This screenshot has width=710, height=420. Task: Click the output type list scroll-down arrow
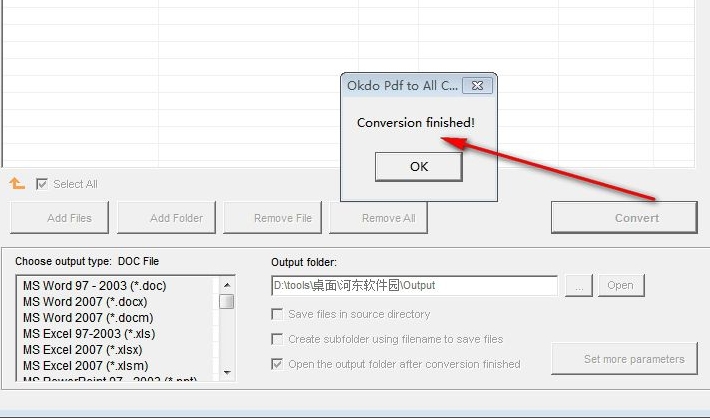click(x=227, y=372)
